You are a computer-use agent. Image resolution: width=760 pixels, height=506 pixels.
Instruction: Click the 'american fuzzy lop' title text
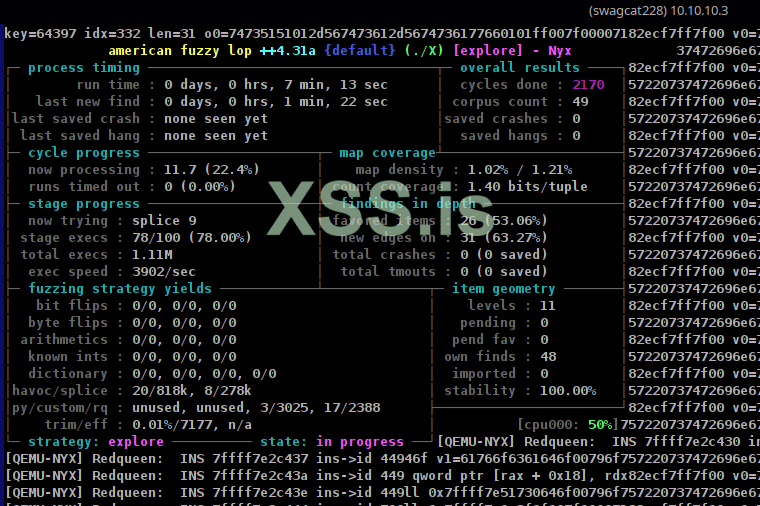point(180,50)
